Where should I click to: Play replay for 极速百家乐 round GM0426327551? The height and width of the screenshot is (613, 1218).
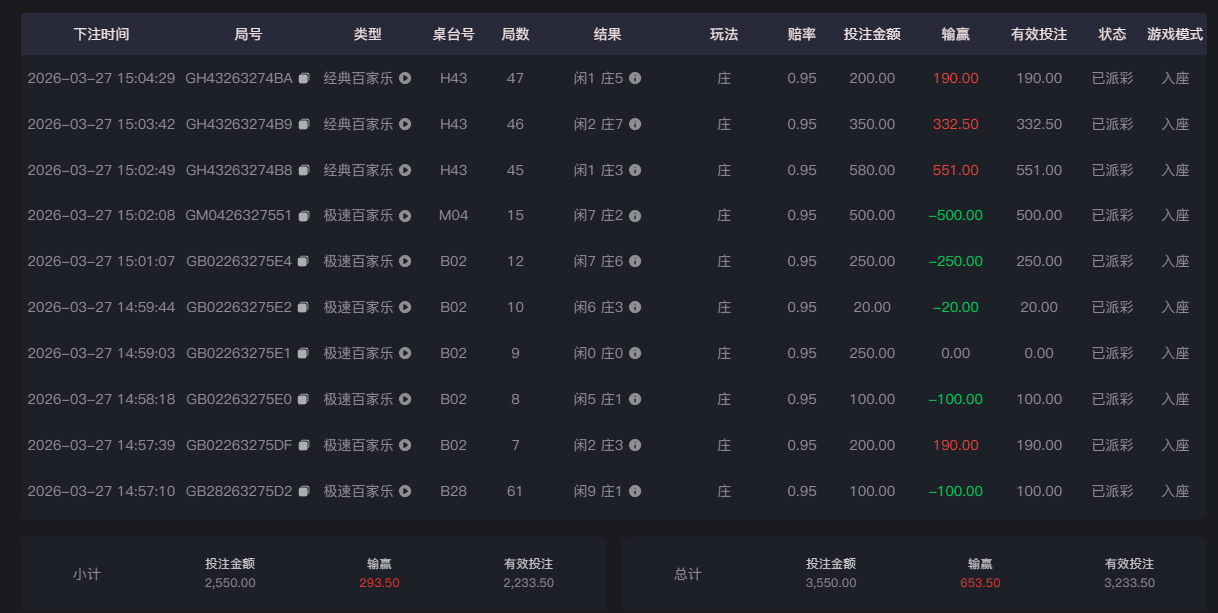point(404,215)
